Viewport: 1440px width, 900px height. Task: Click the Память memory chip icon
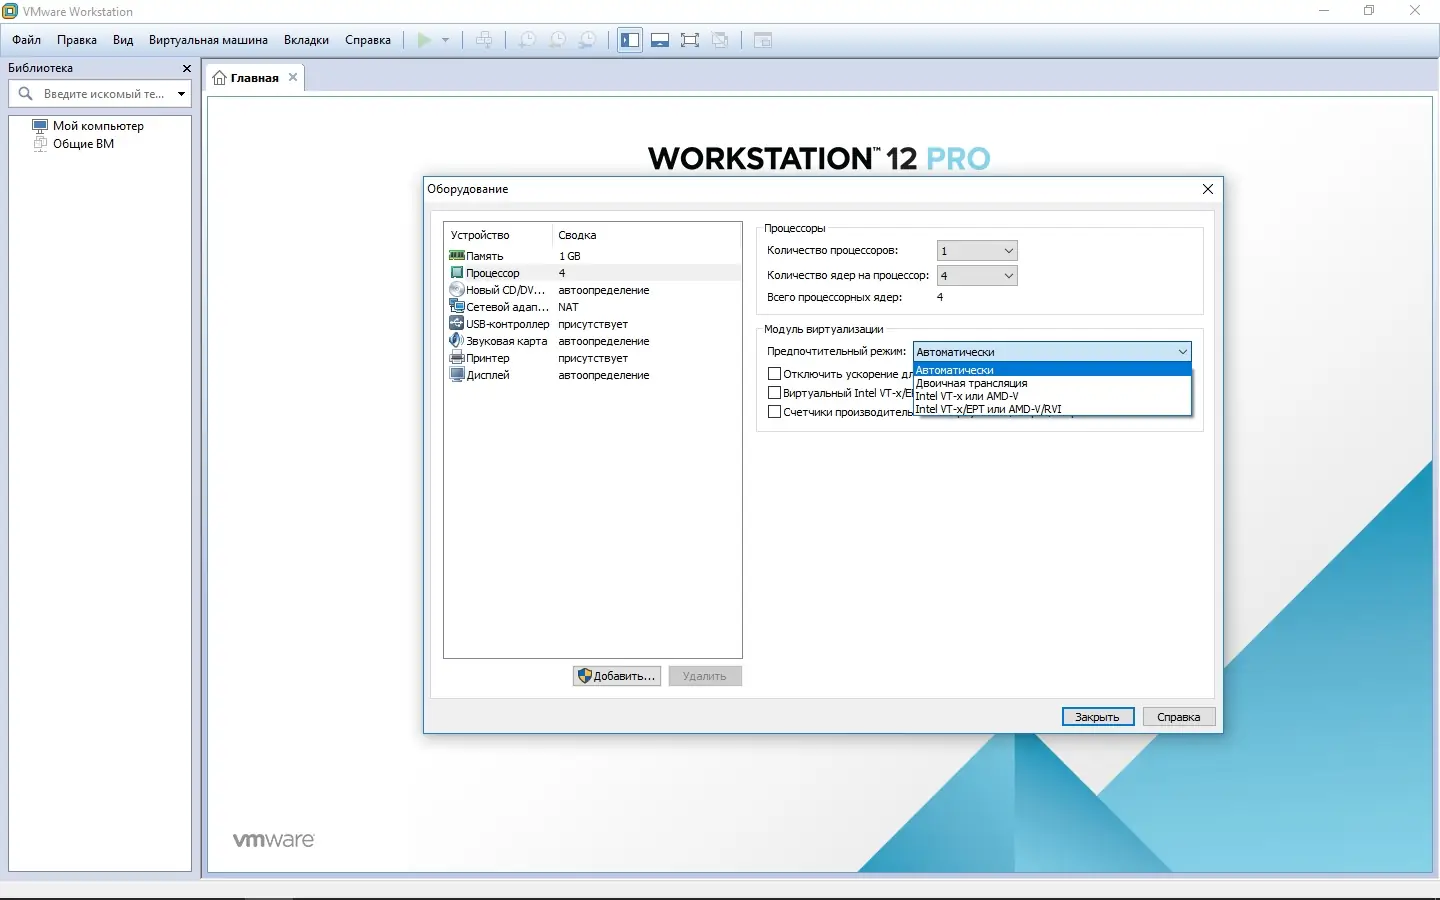(x=457, y=256)
